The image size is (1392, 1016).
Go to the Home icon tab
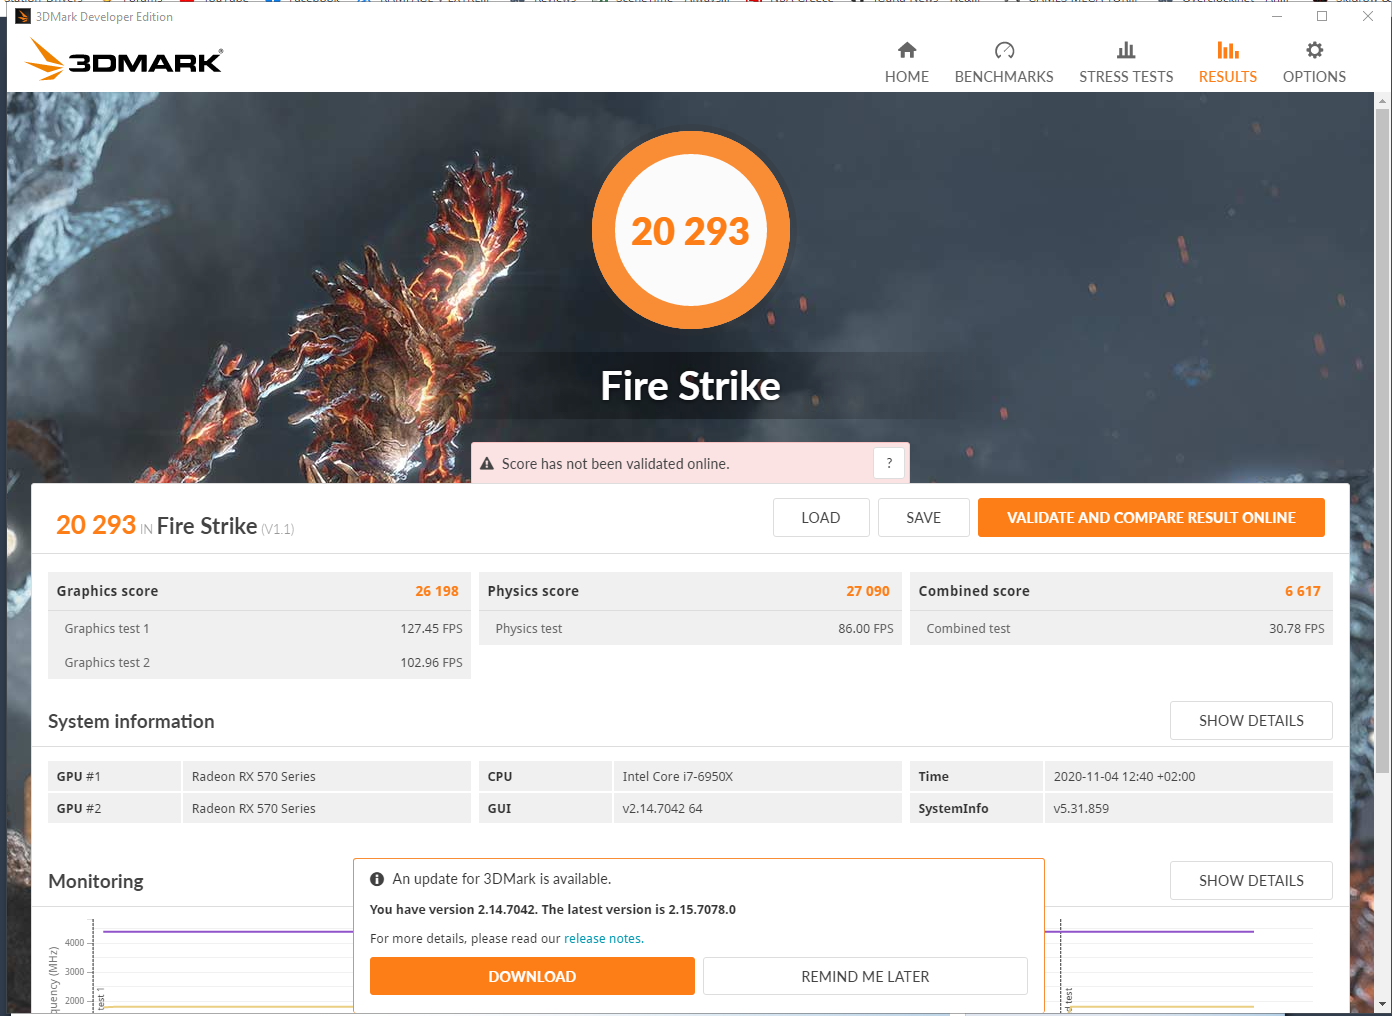pos(907,50)
